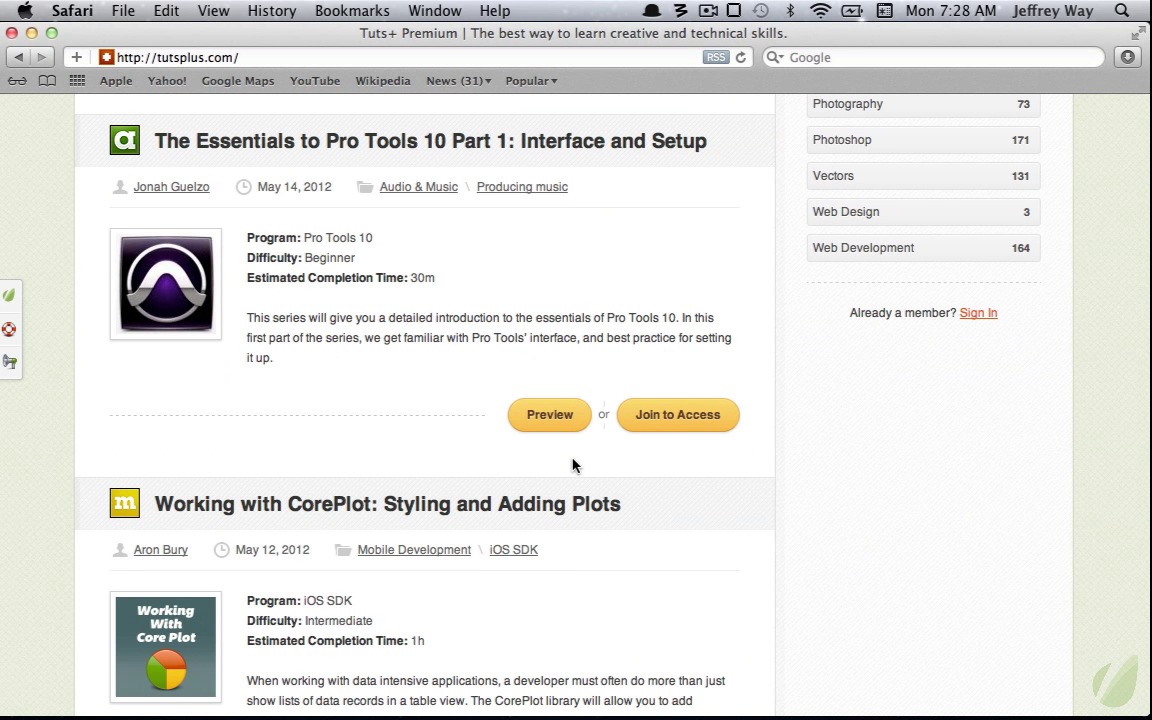Open Spotlight search magnifier in menu bar
This screenshot has height=720, width=1152.
tap(1121, 10)
